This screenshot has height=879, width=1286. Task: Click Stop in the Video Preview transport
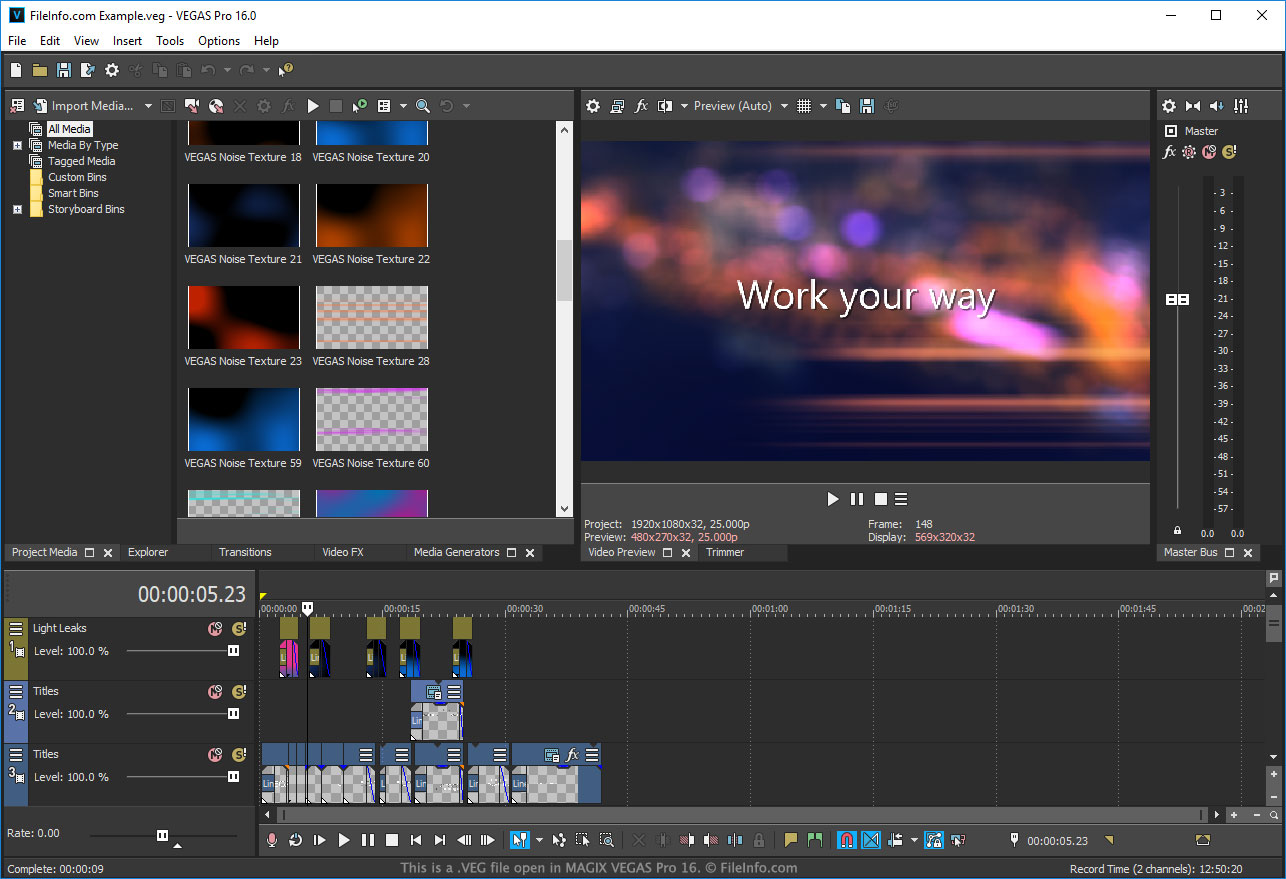click(881, 499)
